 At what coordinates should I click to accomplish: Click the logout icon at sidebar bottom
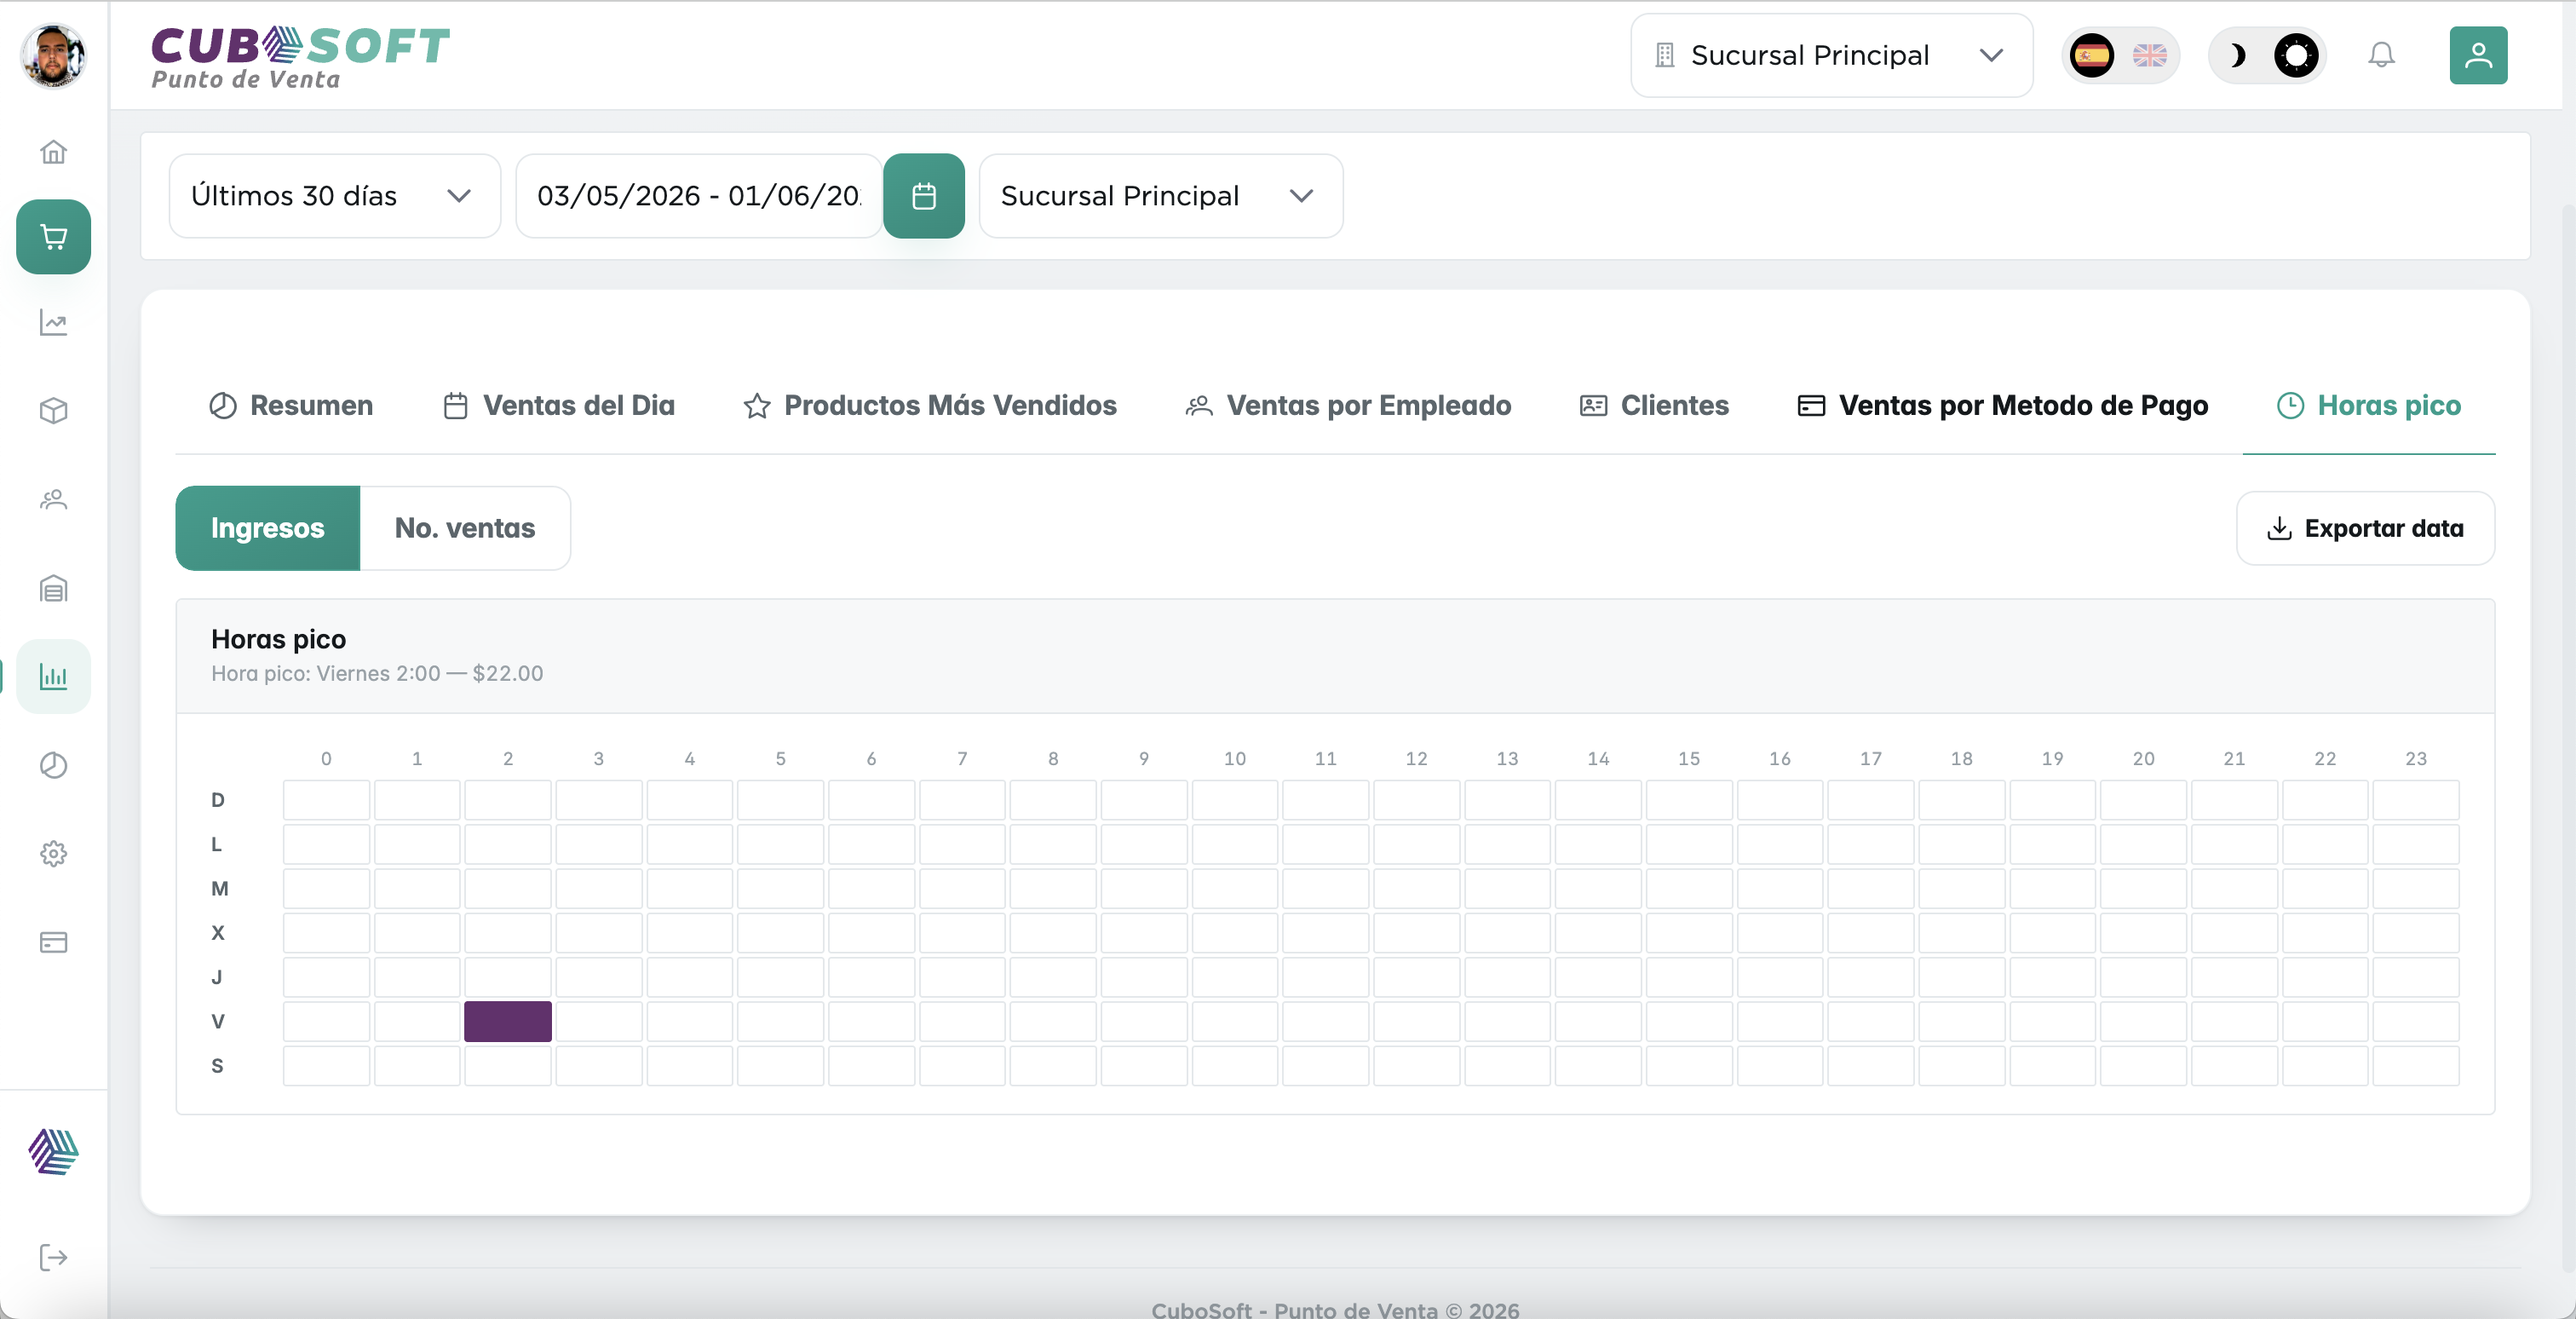53,1257
